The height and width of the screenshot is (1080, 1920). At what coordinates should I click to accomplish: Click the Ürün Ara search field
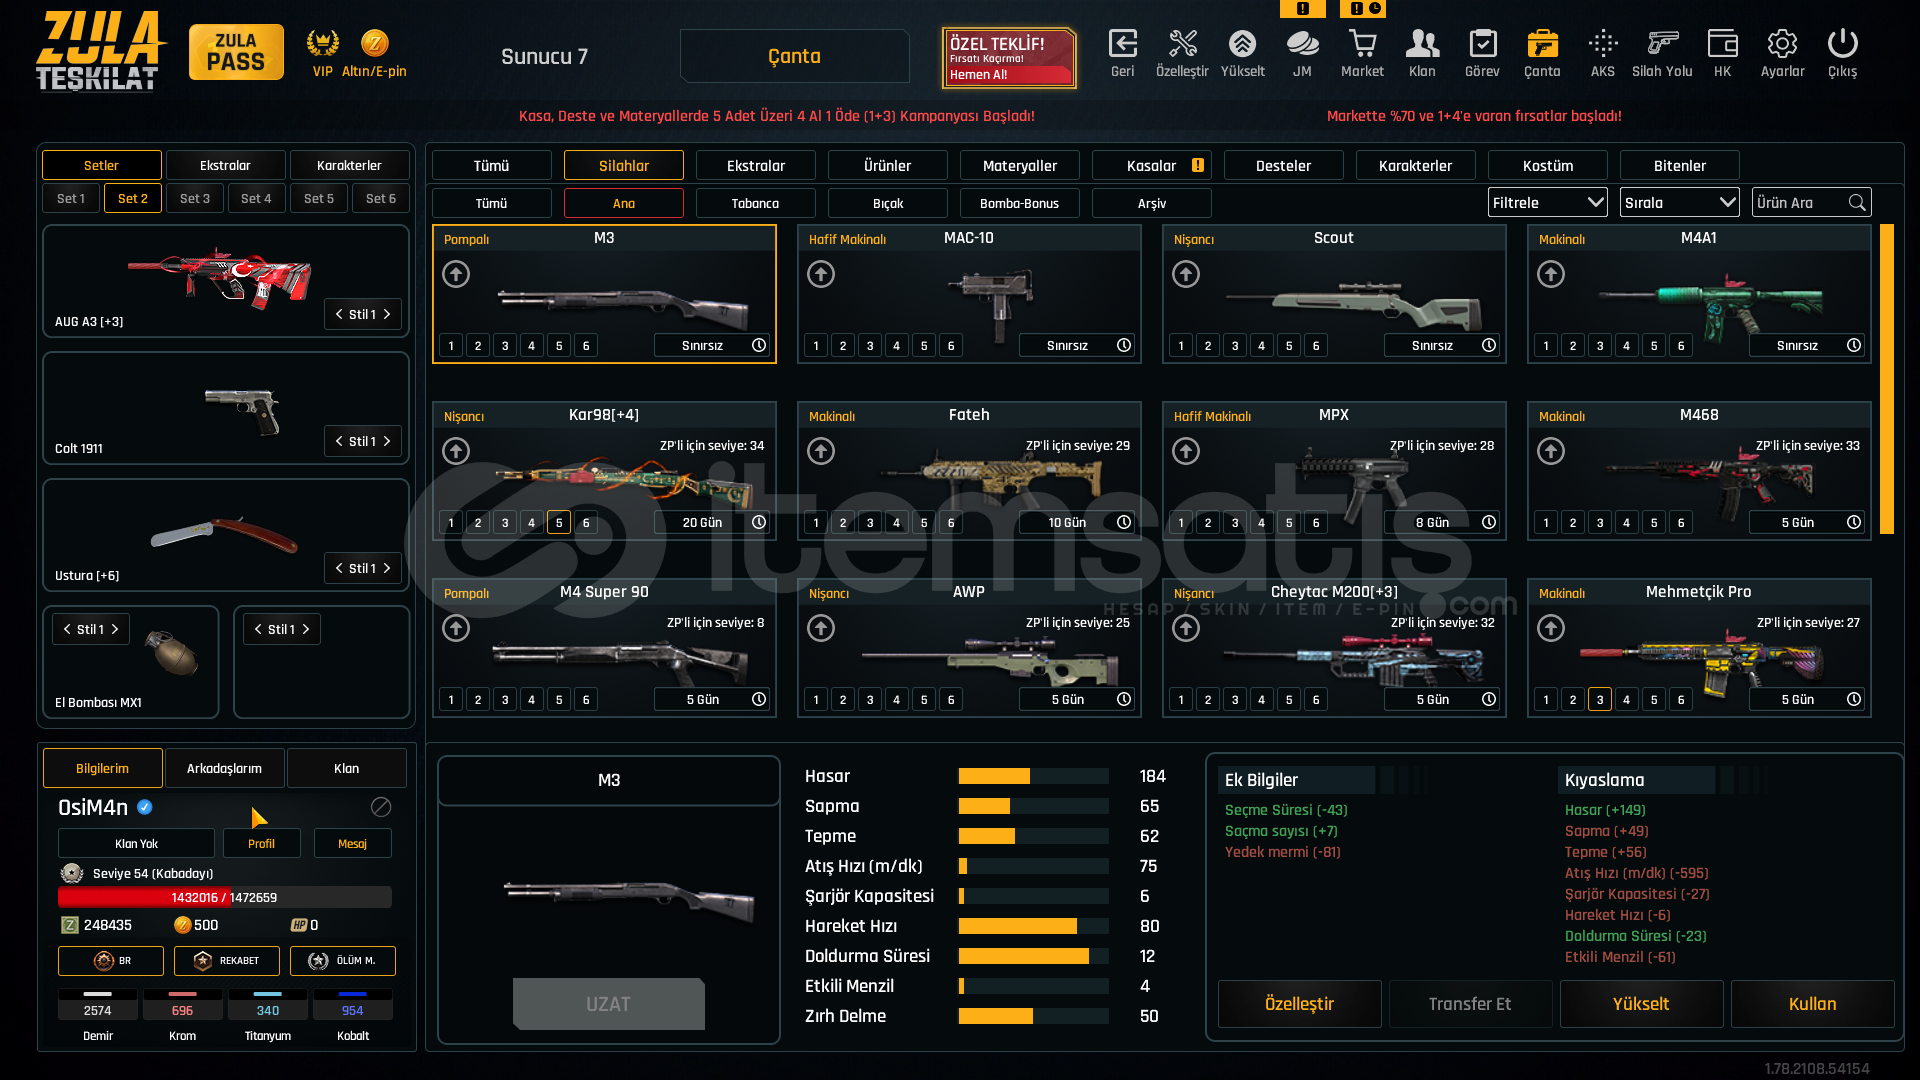pos(1811,203)
